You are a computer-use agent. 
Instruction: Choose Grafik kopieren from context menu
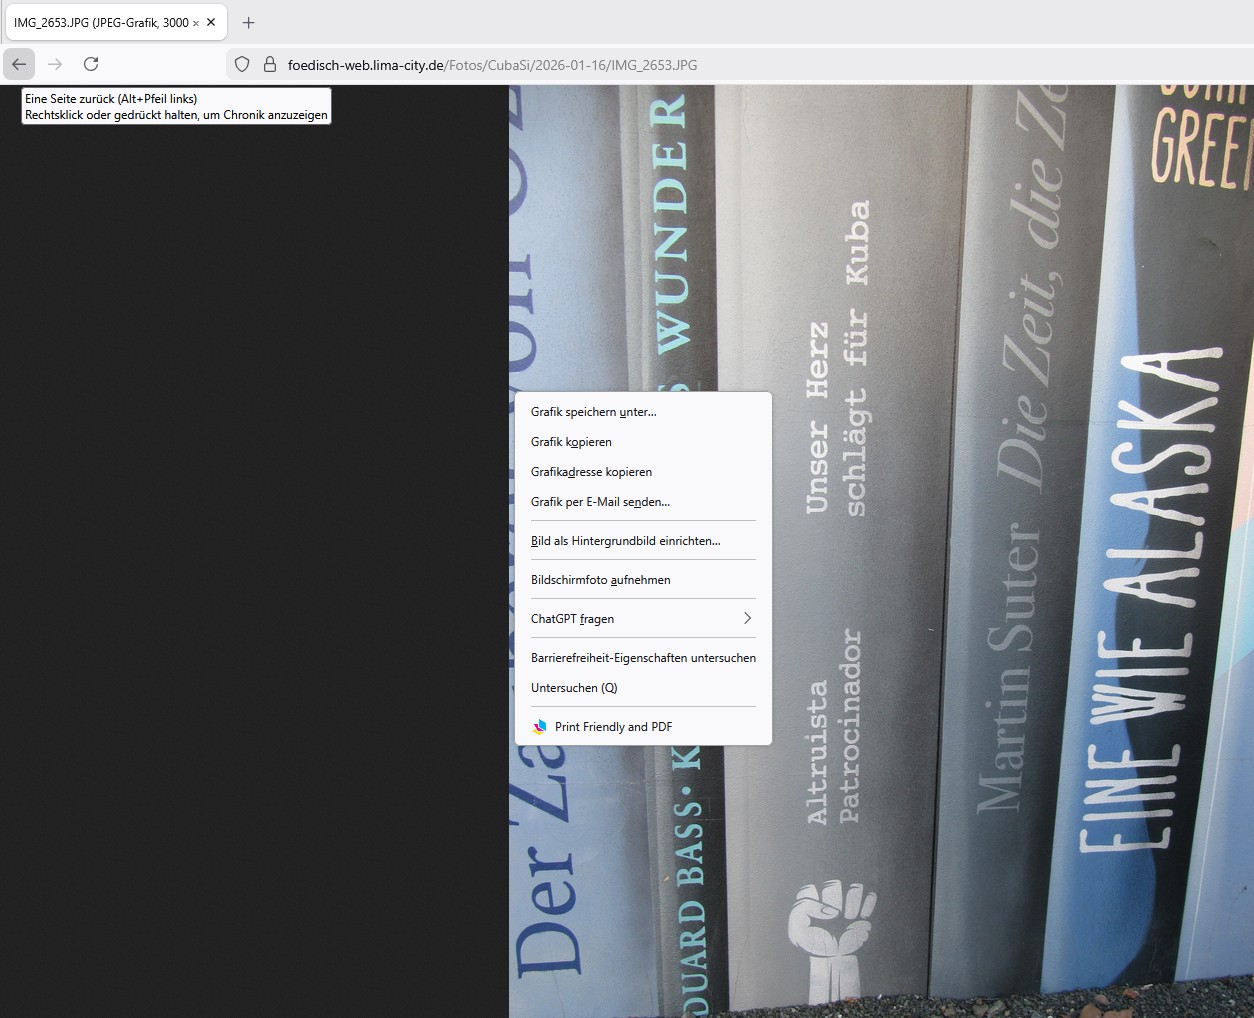coord(571,442)
